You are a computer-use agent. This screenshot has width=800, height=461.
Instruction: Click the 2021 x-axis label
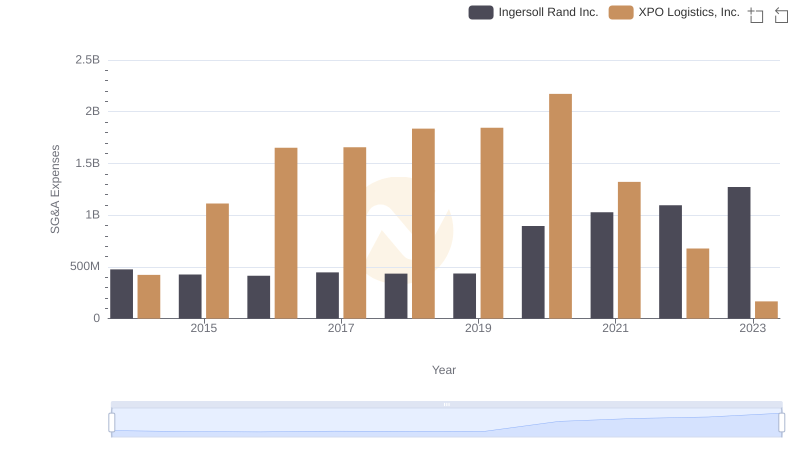coord(615,328)
